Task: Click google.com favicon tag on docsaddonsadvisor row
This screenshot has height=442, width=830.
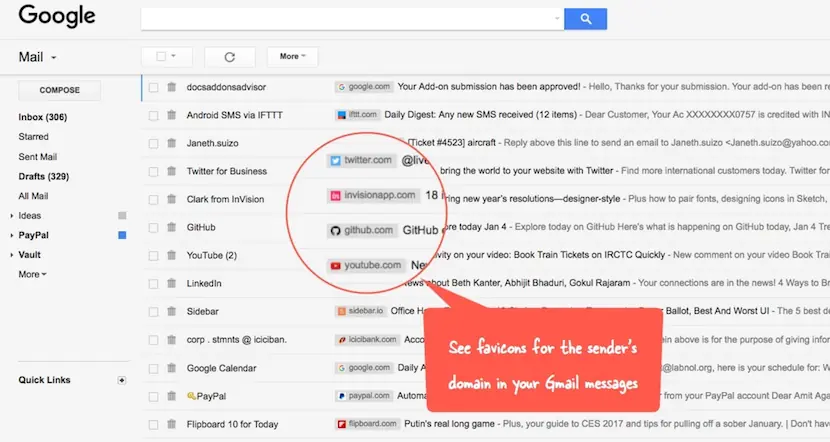Action: click(364, 87)
